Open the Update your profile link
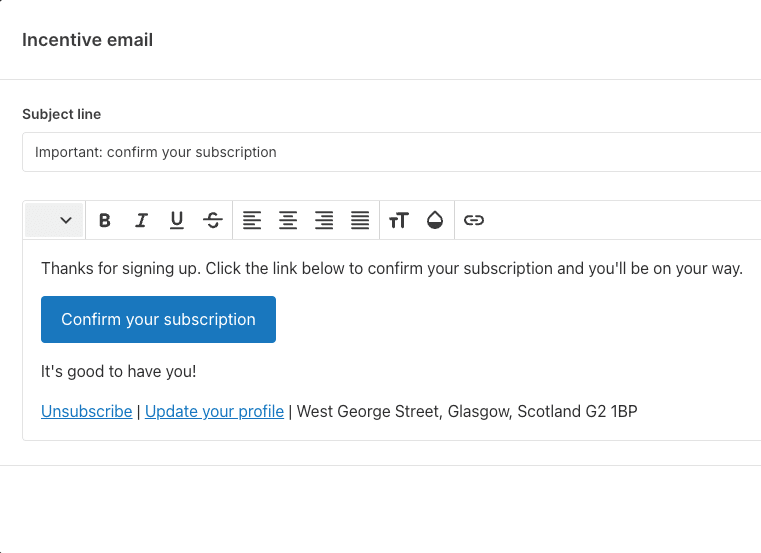The image size is (761, 553). coord(214,411)
